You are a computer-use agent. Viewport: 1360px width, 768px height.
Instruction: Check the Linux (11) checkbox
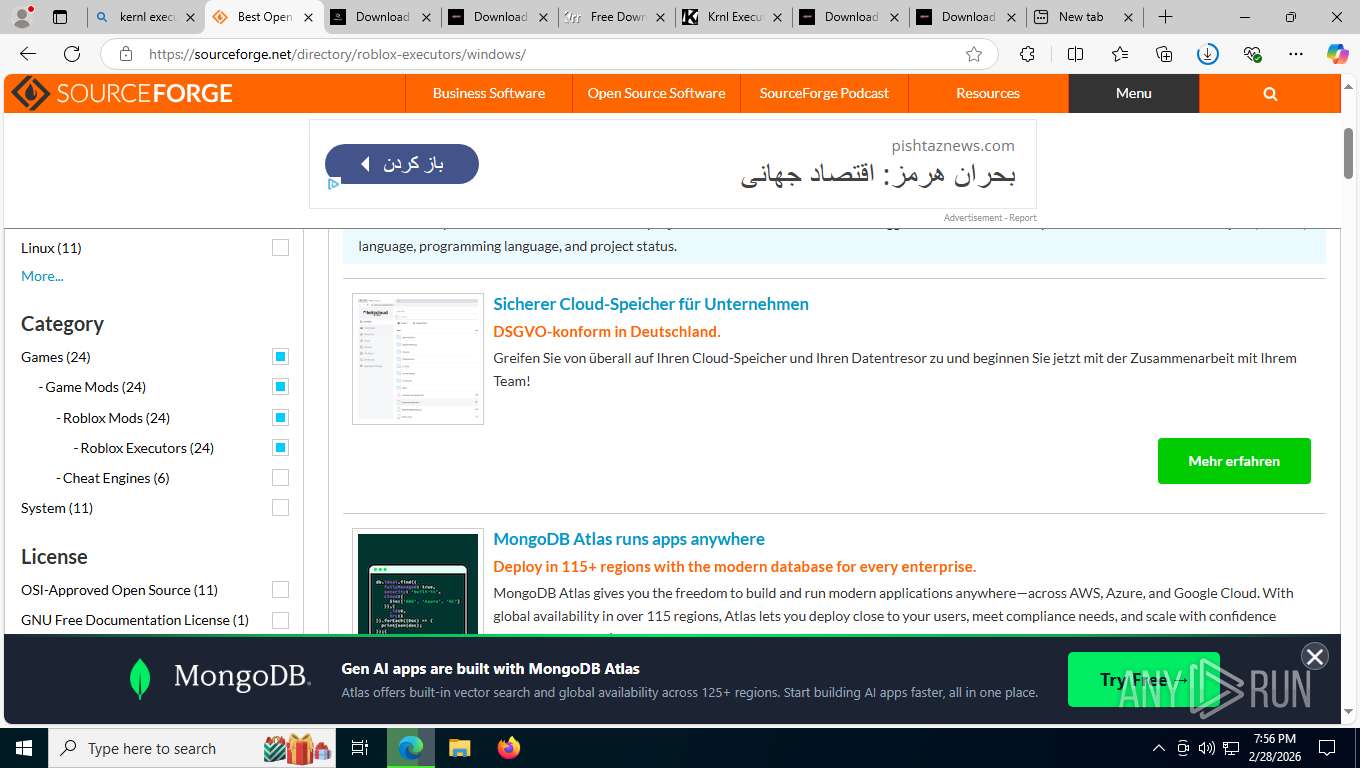(280, 248)
